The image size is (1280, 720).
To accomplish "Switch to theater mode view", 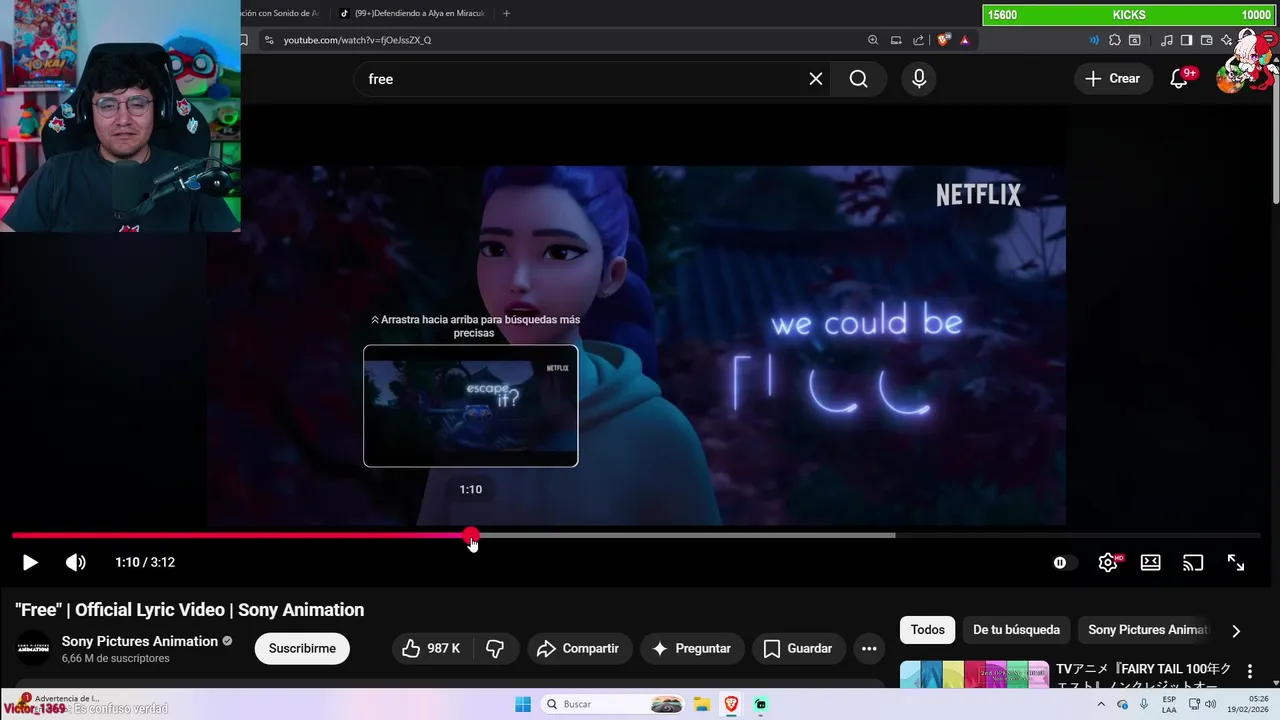I will tap(1151, 563).
